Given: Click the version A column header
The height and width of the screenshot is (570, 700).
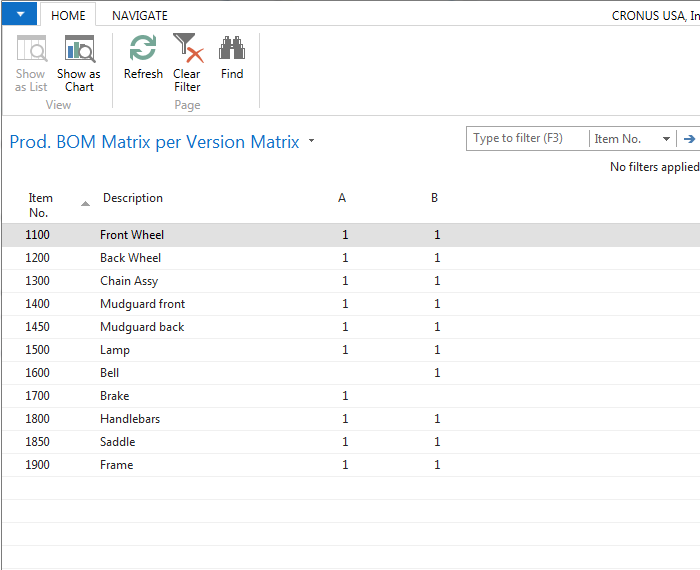Looking at the screenshot, I should (x=342, y=198).
